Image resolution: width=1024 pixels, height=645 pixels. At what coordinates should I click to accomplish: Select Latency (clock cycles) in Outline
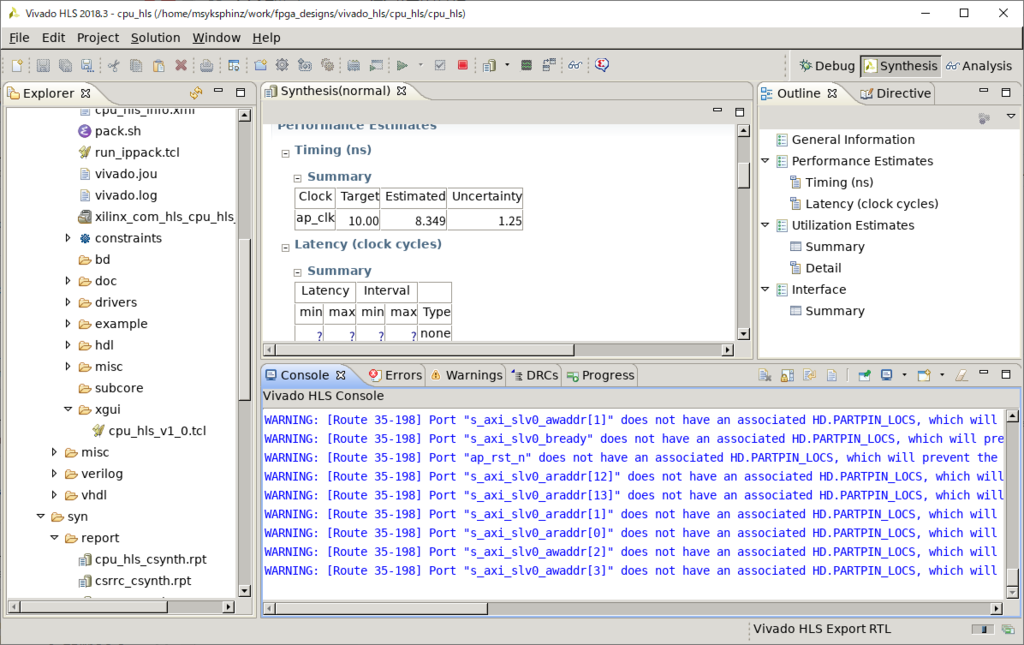coord(871,204)
